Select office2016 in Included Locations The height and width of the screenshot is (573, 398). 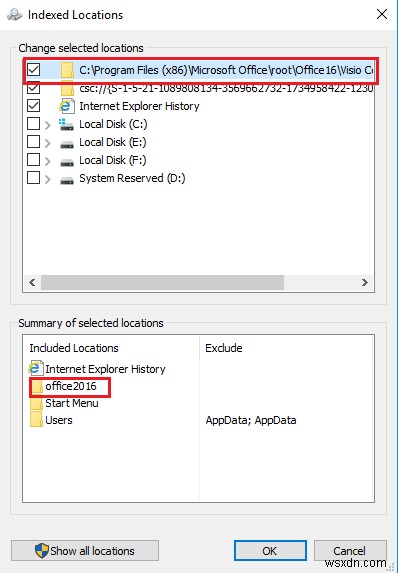point(71,386)
